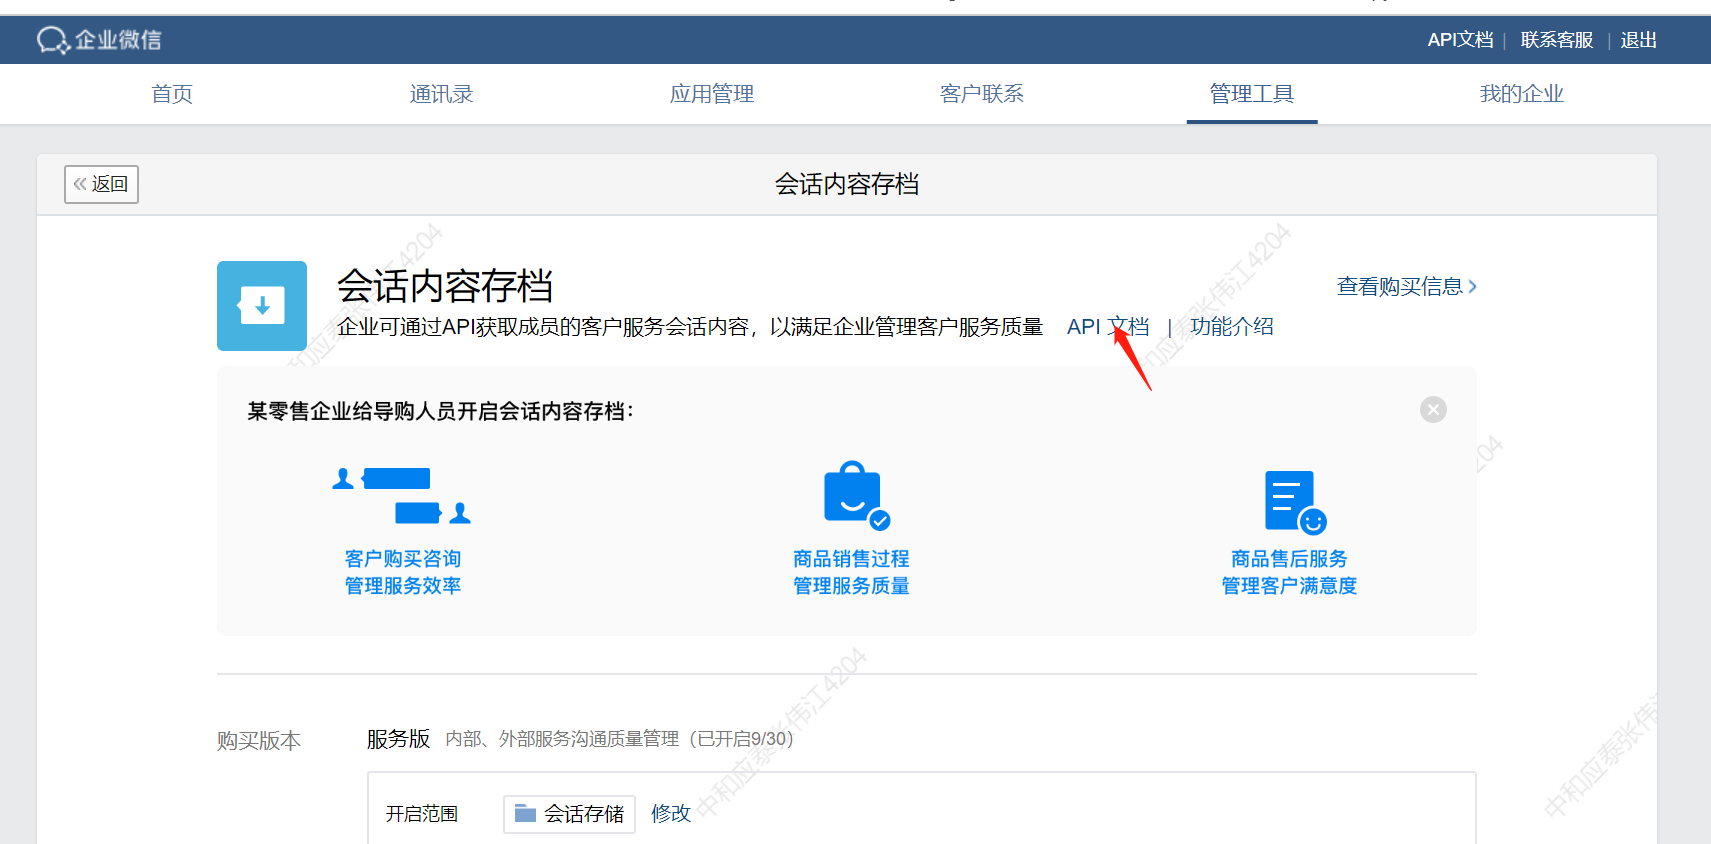The height and width of the screenshot is (844, 1711).
Task: Open the 首页 tab
Action: click(x=172, y=94)
